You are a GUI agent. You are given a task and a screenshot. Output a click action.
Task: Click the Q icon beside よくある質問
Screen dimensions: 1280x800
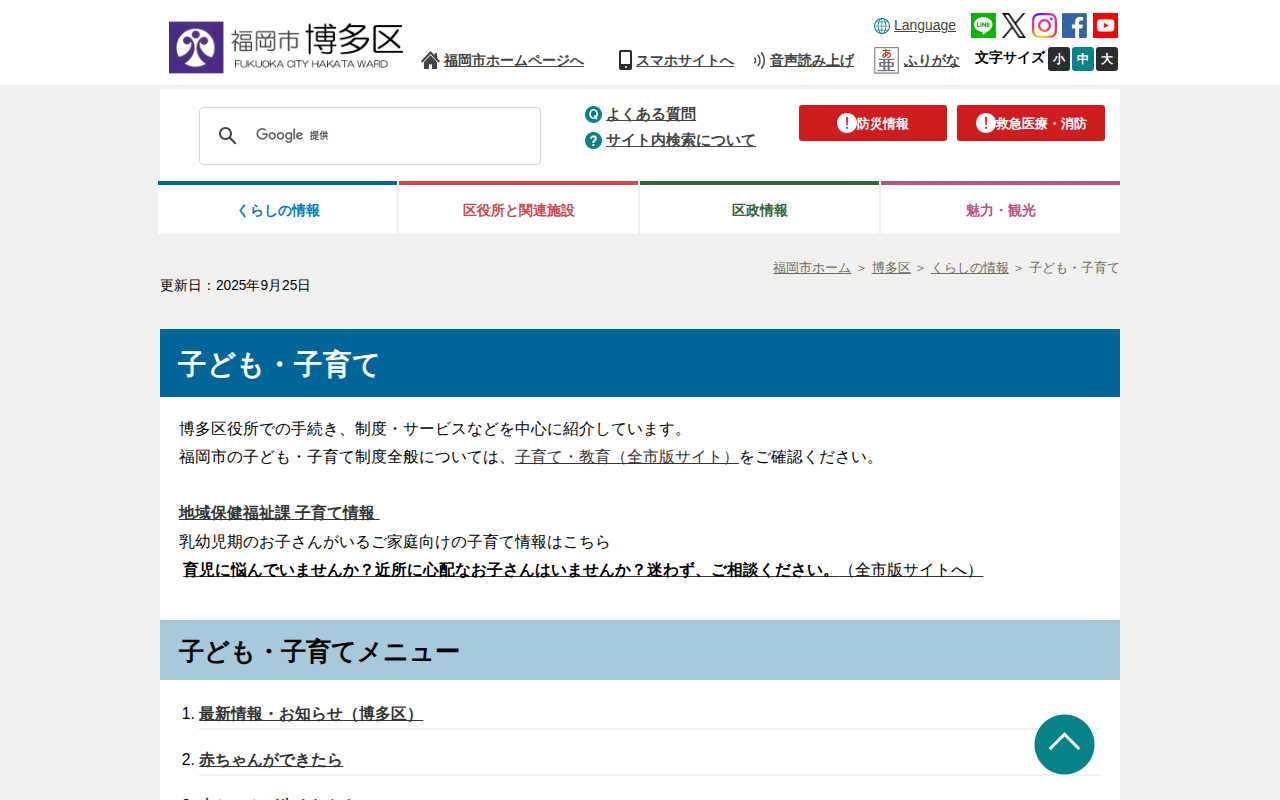click(593, 114)
